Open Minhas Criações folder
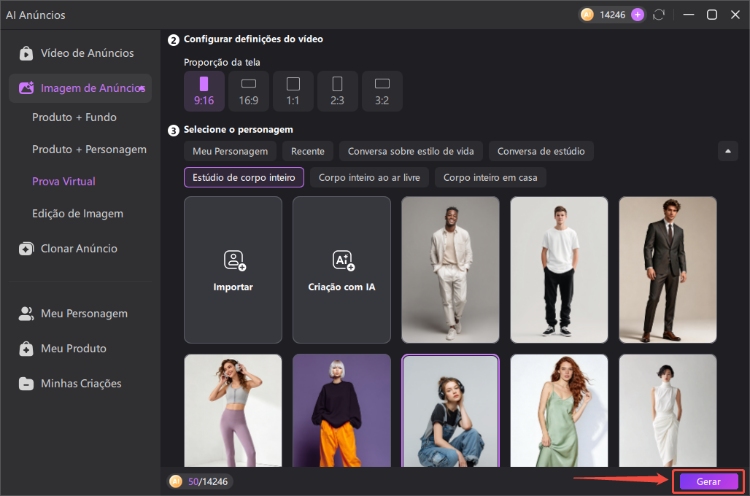The width and height of the screenshot is (750, 496). click(x=80, y=383)
